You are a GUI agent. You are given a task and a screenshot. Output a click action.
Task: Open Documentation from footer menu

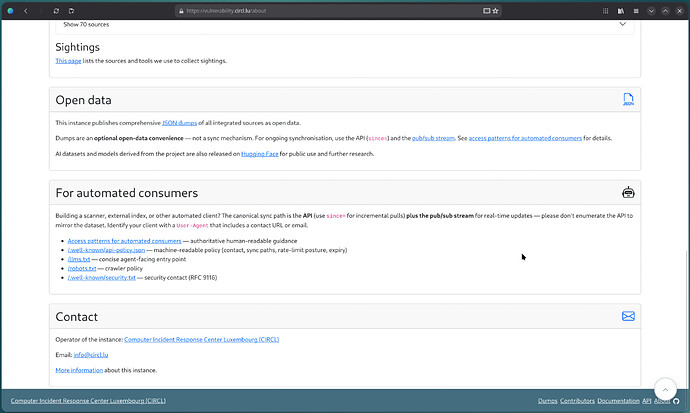click(618, 401)
